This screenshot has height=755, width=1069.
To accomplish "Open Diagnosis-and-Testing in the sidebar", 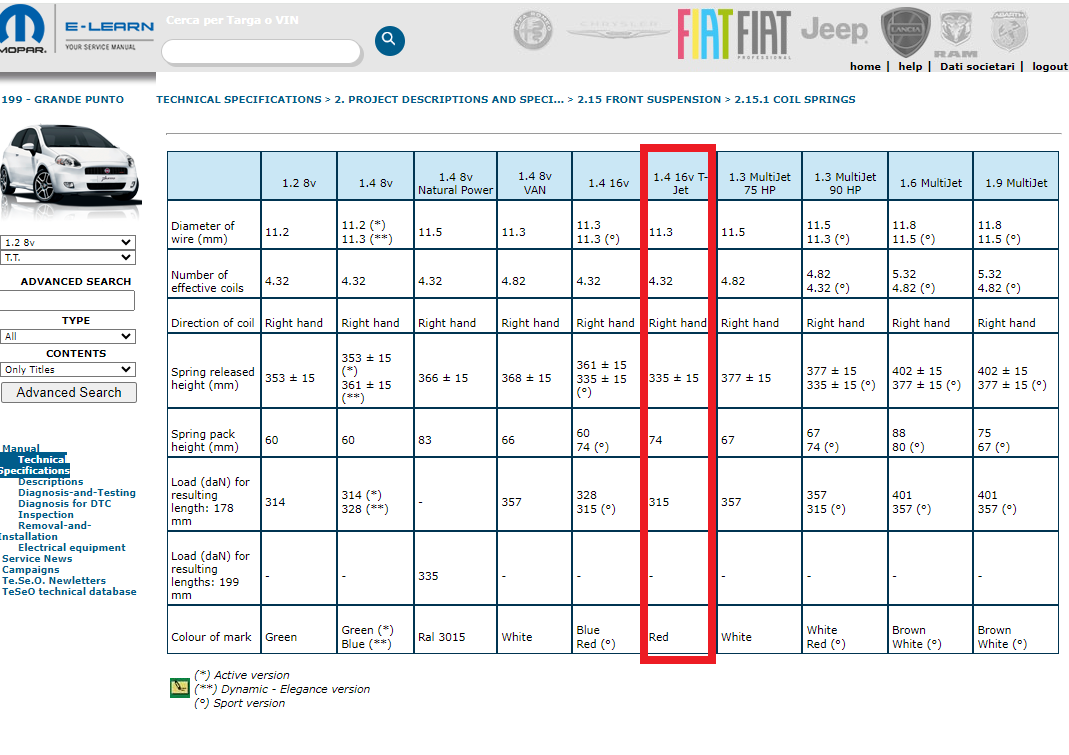I will (77, 492).
